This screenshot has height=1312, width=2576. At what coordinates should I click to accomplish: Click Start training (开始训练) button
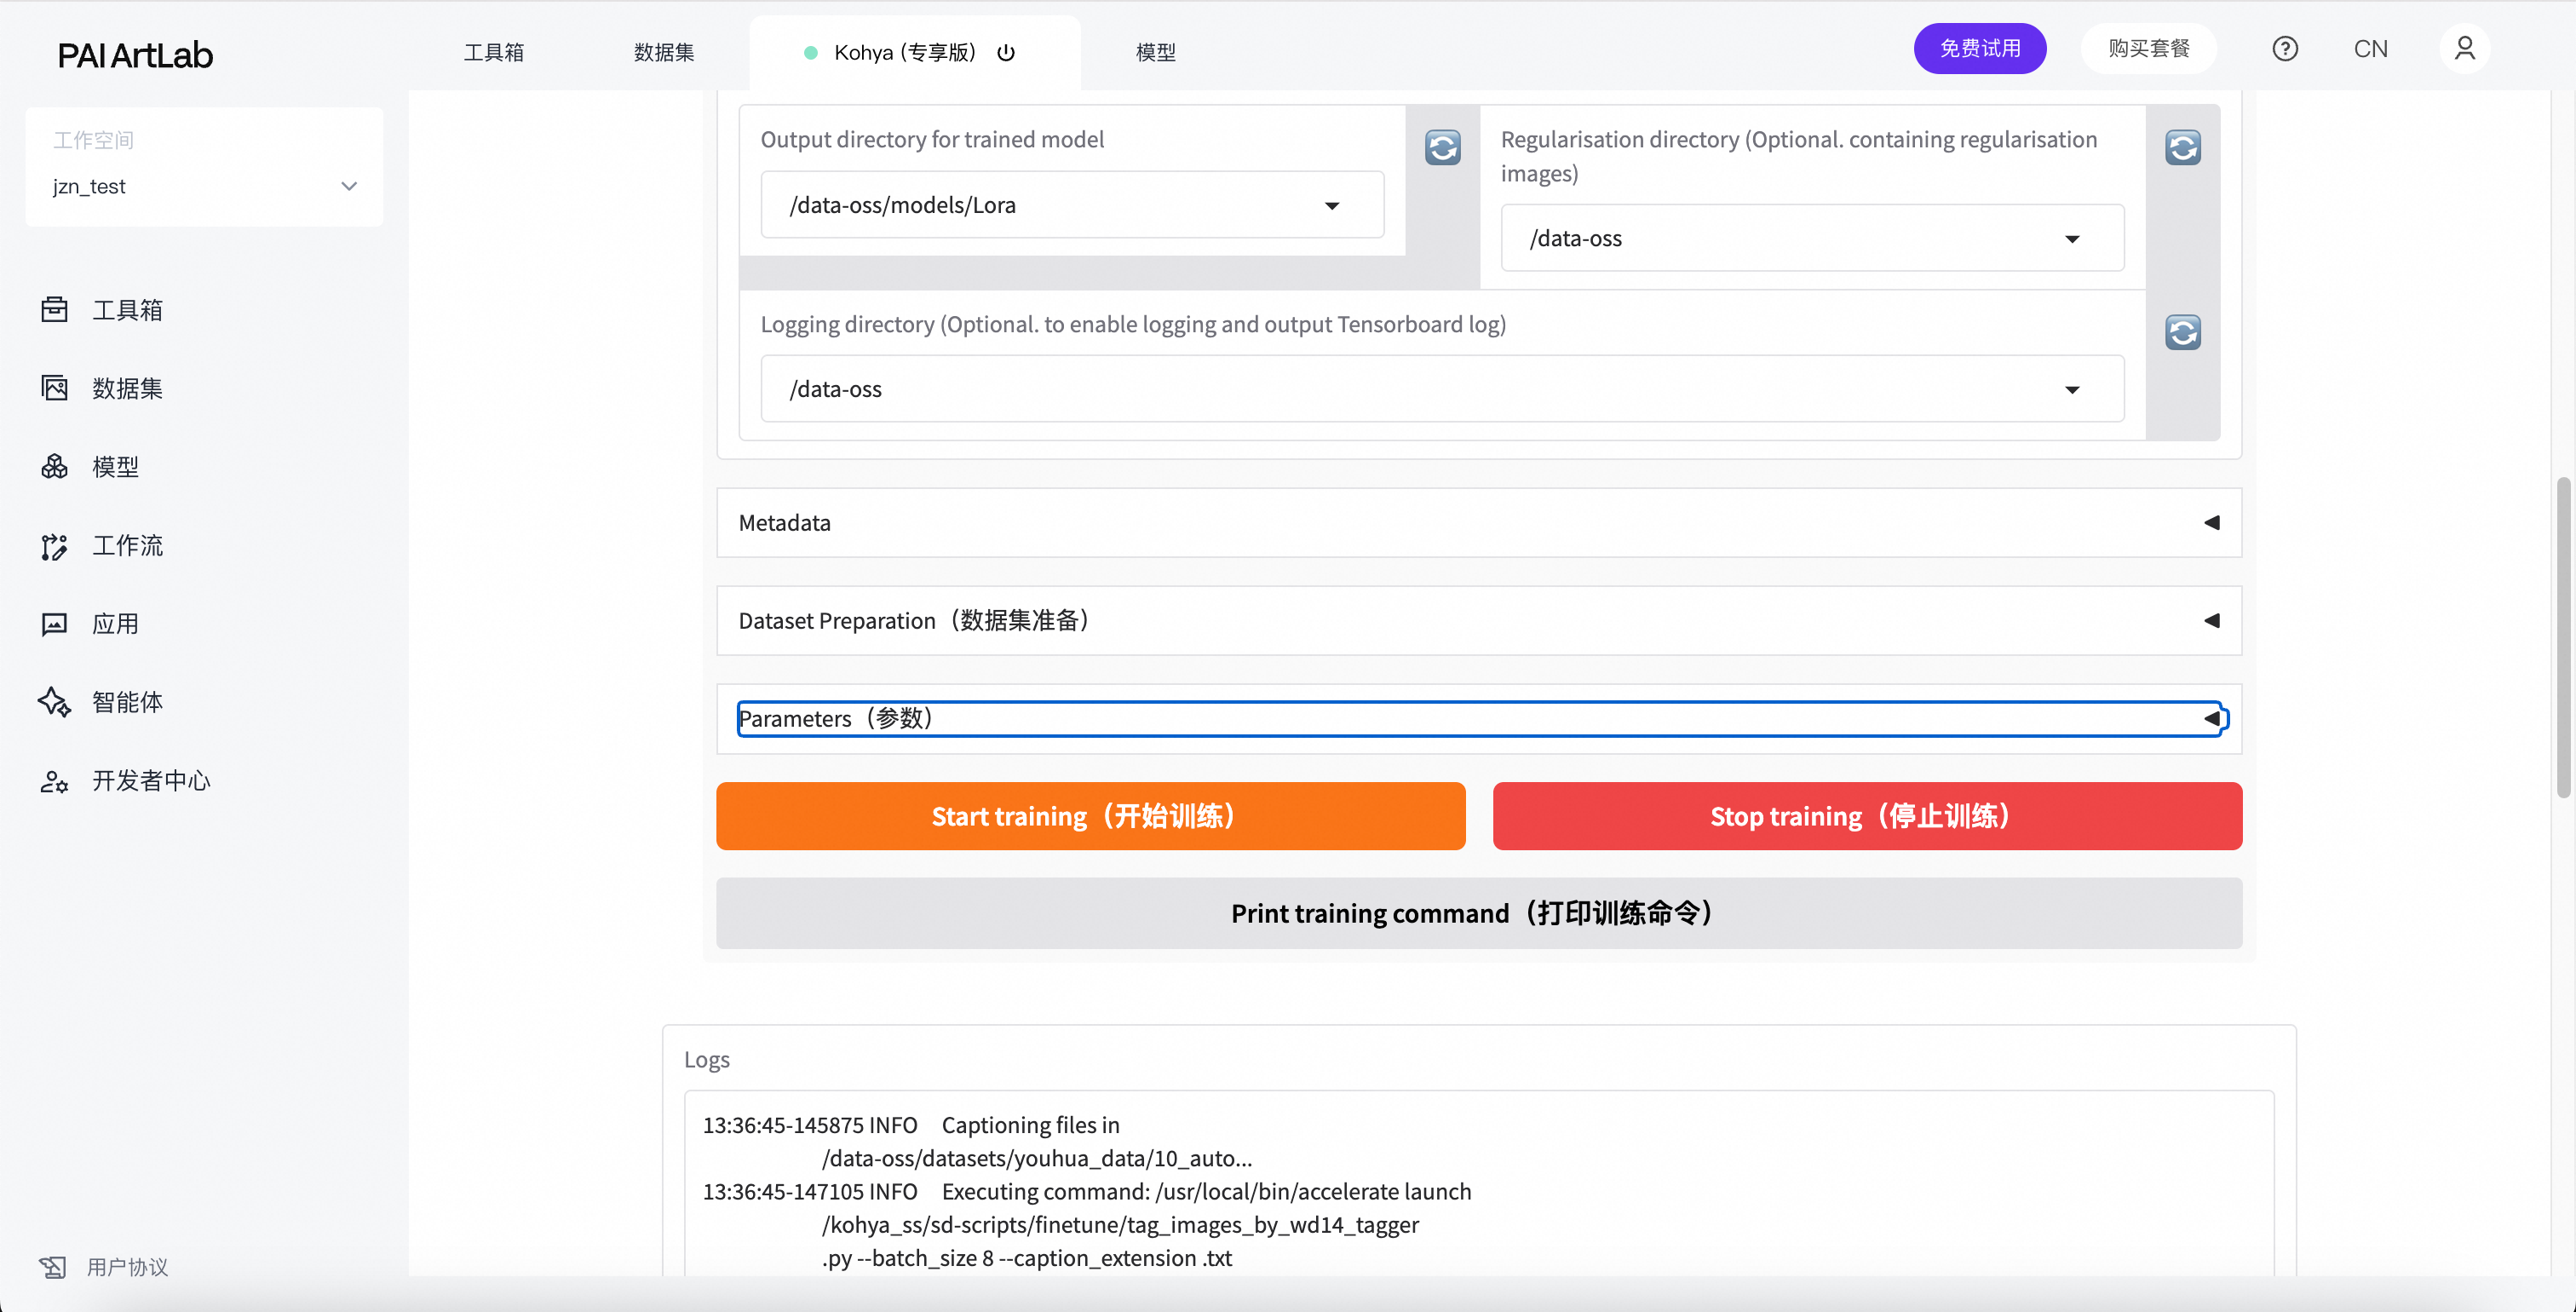tap(1090, 816)
